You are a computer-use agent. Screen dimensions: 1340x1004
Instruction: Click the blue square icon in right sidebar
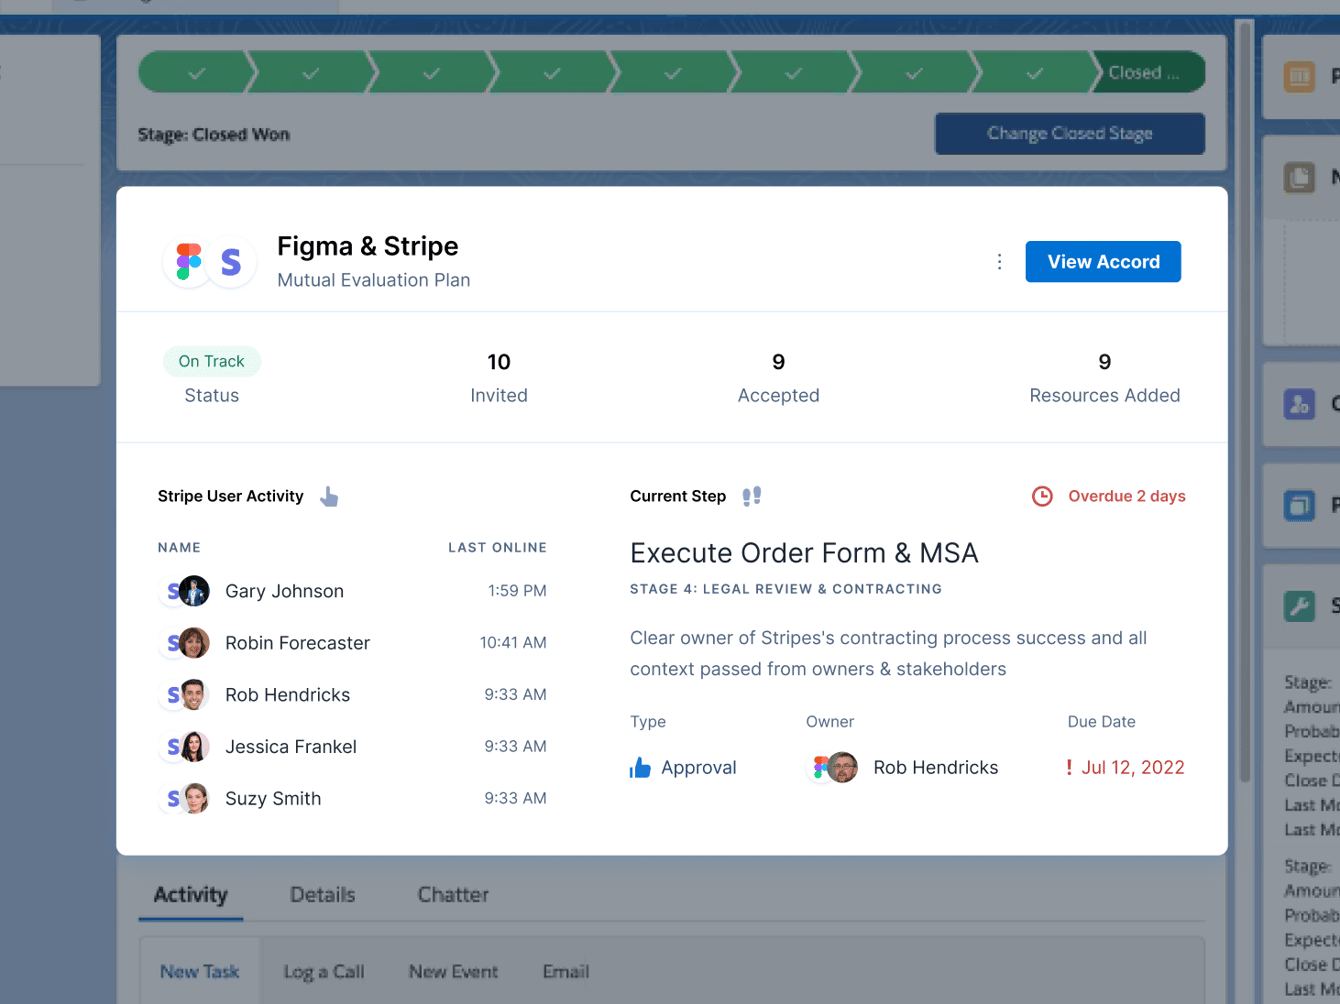pos(1299,505)
